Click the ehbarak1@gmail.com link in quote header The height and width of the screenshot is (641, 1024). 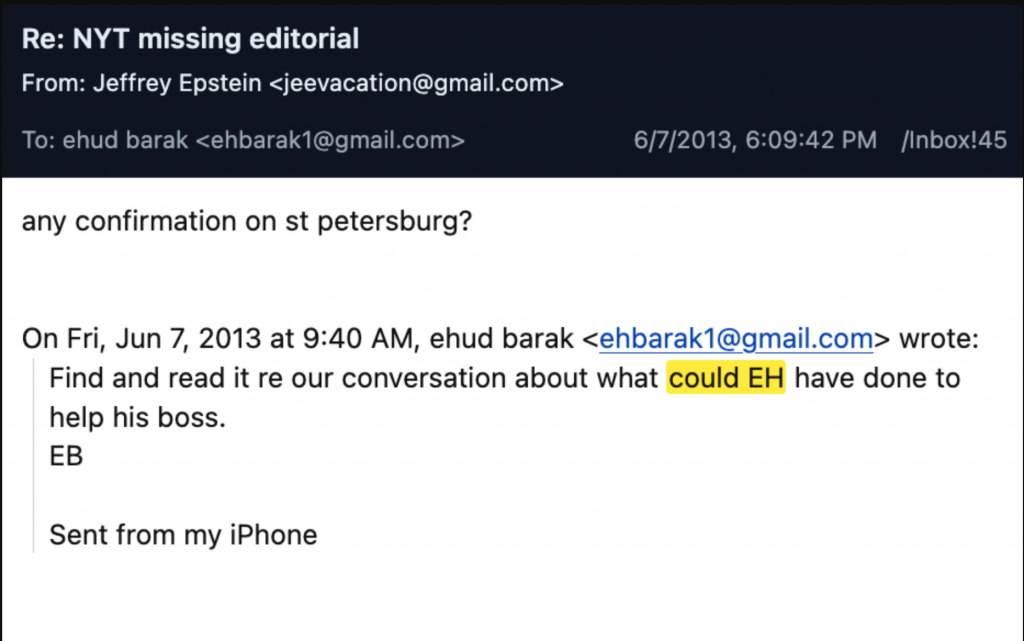coord(736,340)
